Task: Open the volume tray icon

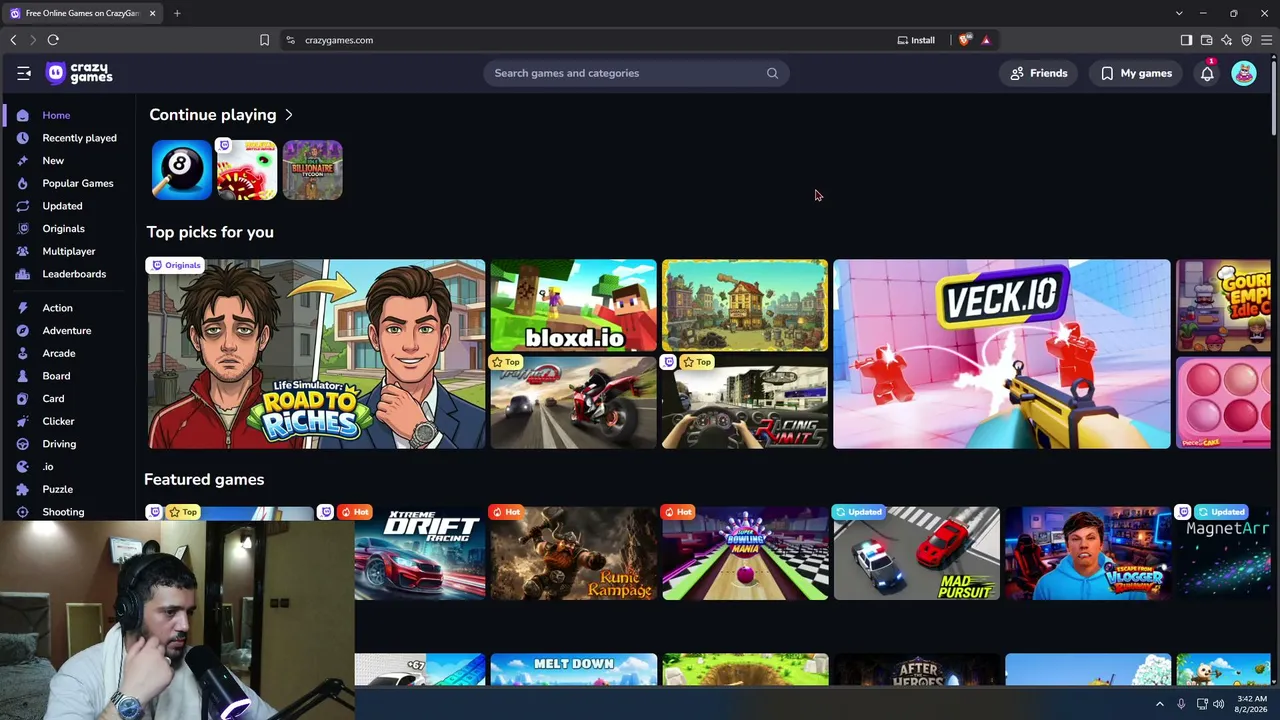Action: (x=1218, y=704)
